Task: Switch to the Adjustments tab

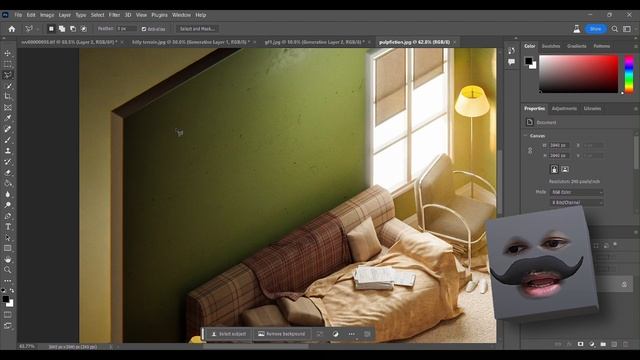Action: click(564, 109)
